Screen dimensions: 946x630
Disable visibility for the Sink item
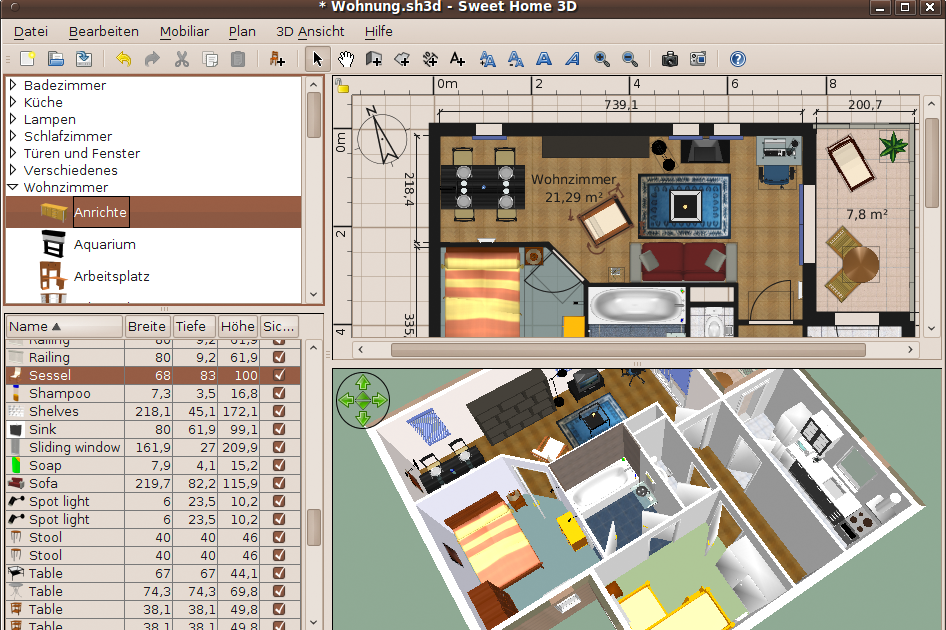coord(279,429)
